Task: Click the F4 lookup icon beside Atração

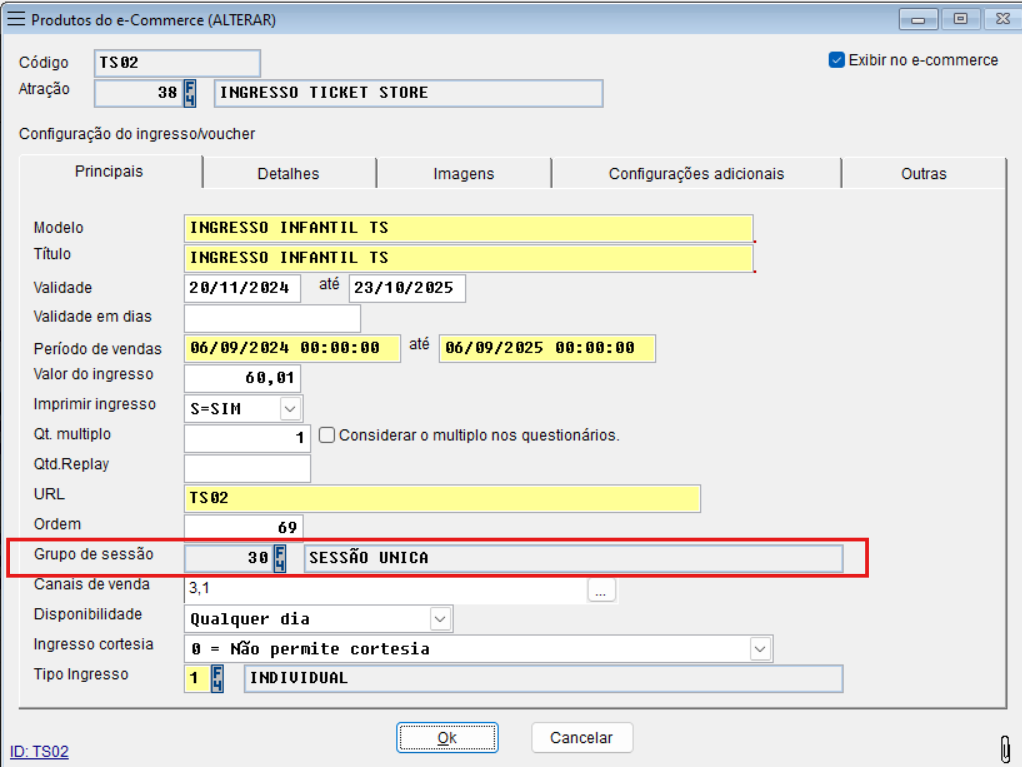Action: (190, 93)
